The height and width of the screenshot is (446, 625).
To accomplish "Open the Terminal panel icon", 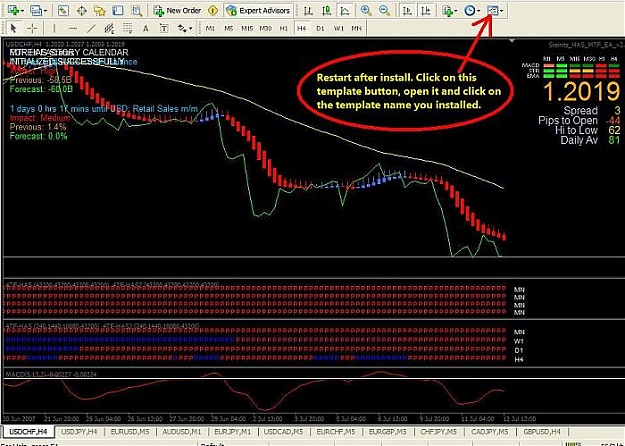I will [x=118, y=11].
